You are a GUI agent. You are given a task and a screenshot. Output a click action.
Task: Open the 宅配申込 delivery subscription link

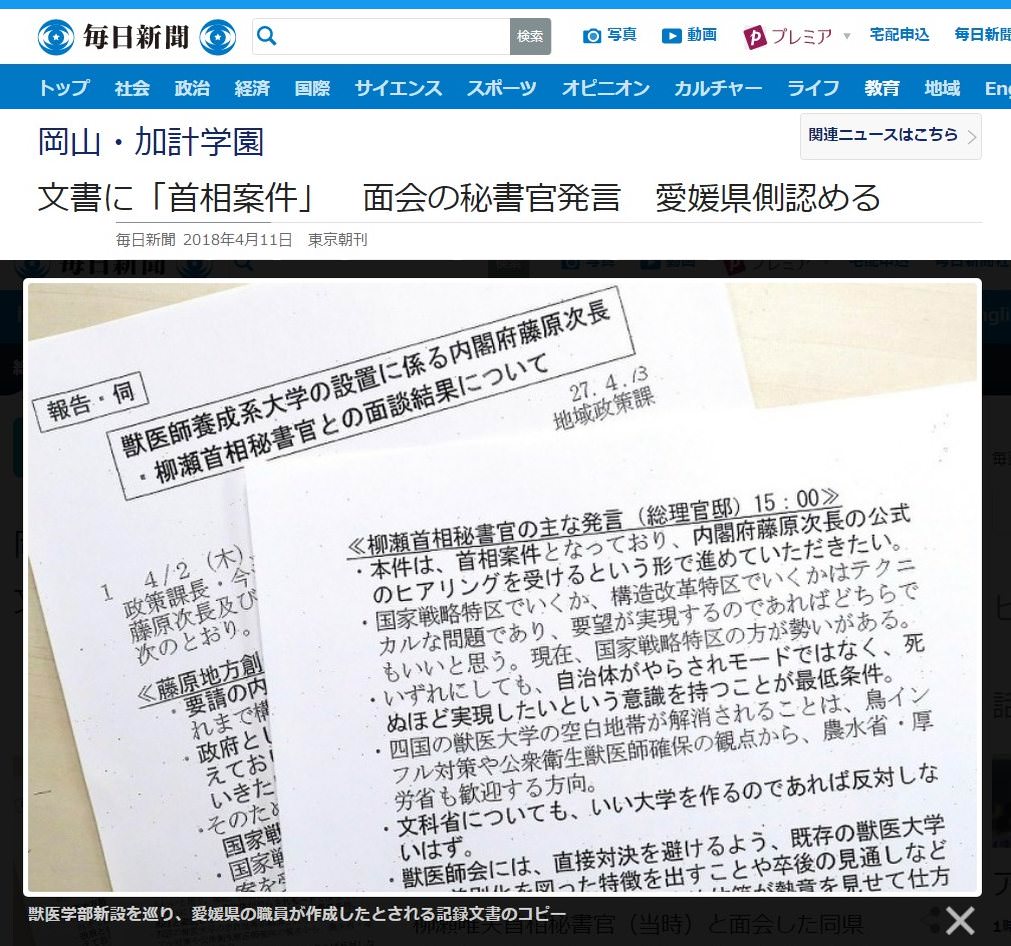click(899, 35)
